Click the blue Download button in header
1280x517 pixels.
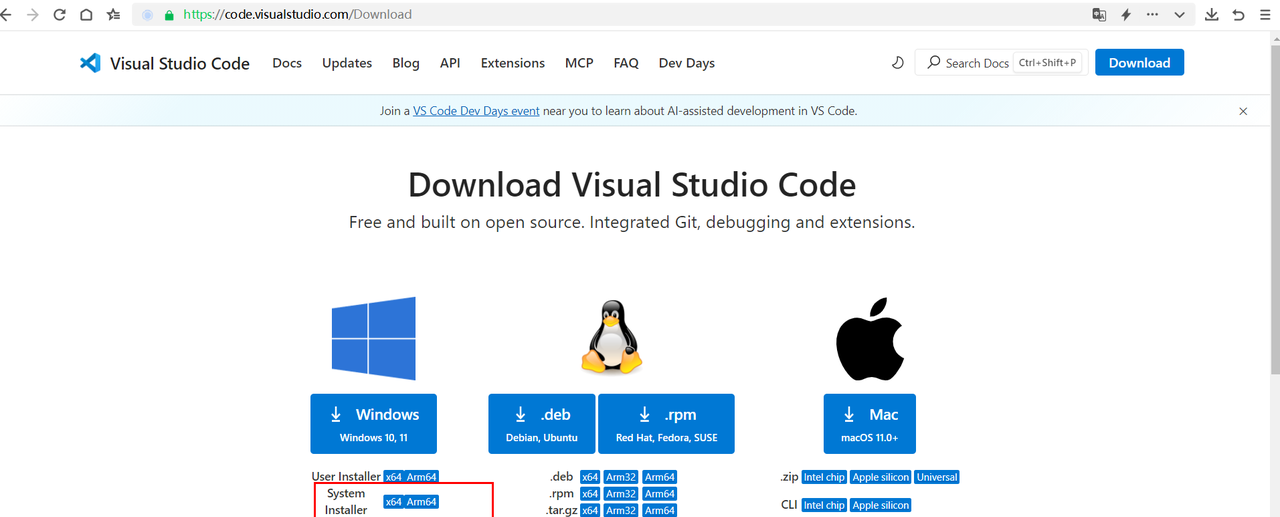[1139, 62]
